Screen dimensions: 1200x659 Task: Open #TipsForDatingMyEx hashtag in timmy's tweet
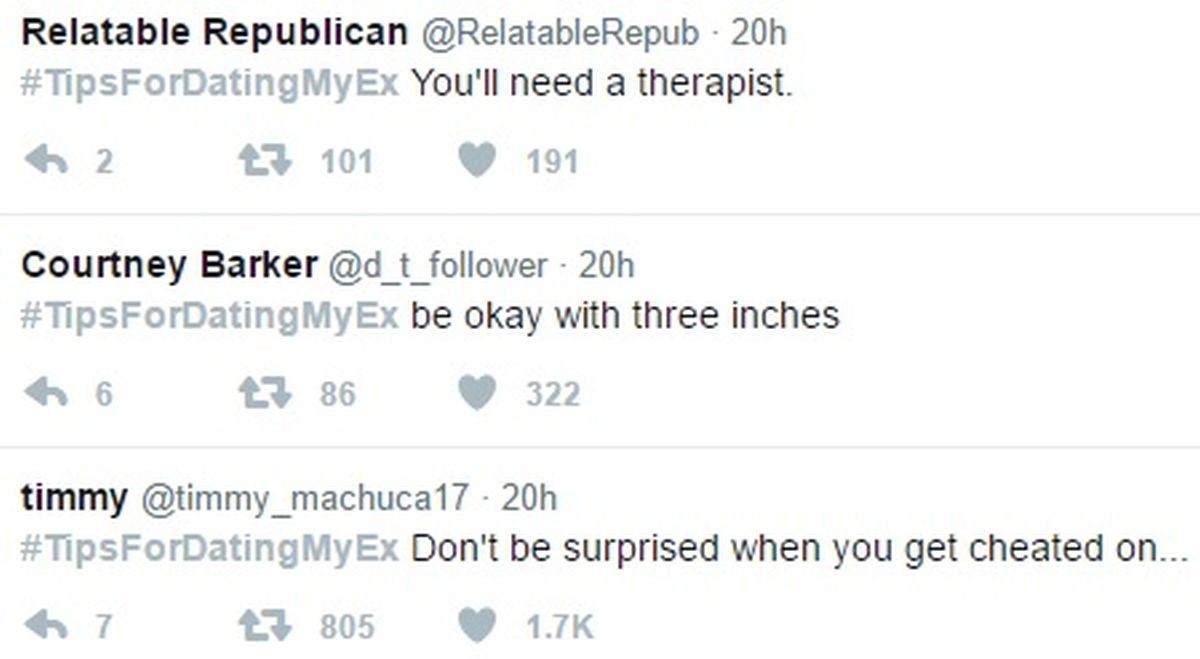pos(209,549)
